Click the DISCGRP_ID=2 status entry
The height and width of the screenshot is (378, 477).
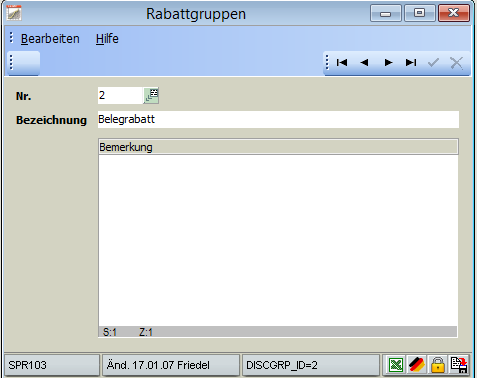(311, 365)
